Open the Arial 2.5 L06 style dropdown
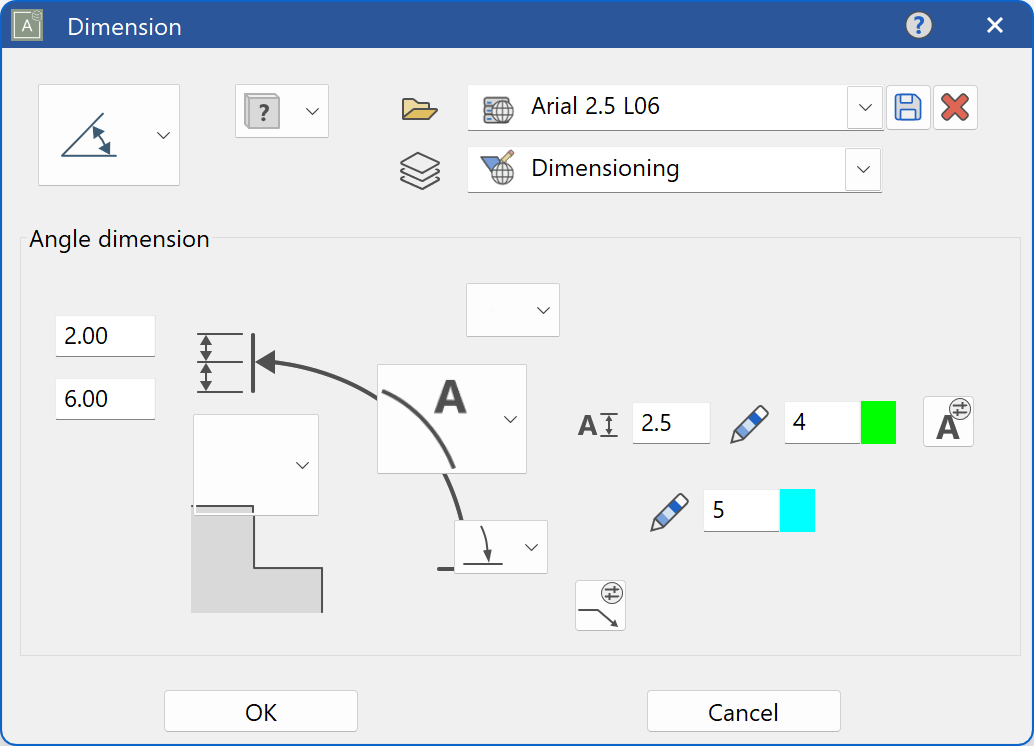1034x746 pixels. click(x=864, y=107)
